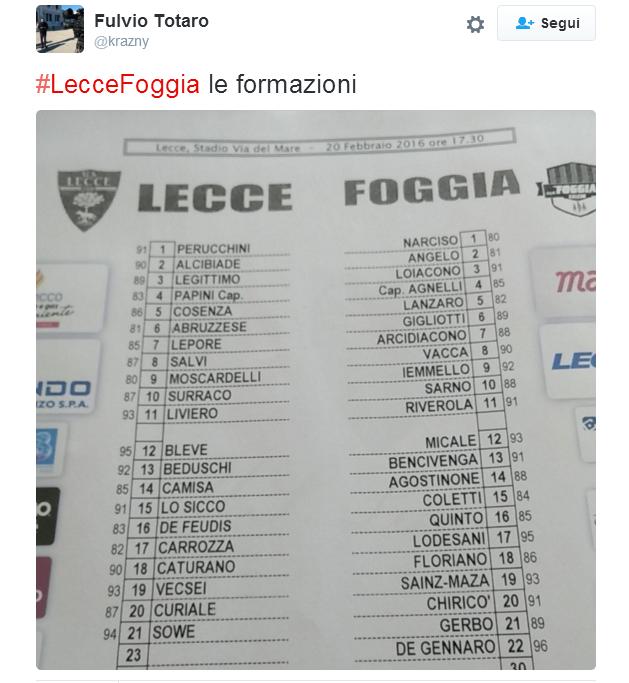Open the #LecceFoggia hashtag
629x683 pixels.
click(117, 85)
